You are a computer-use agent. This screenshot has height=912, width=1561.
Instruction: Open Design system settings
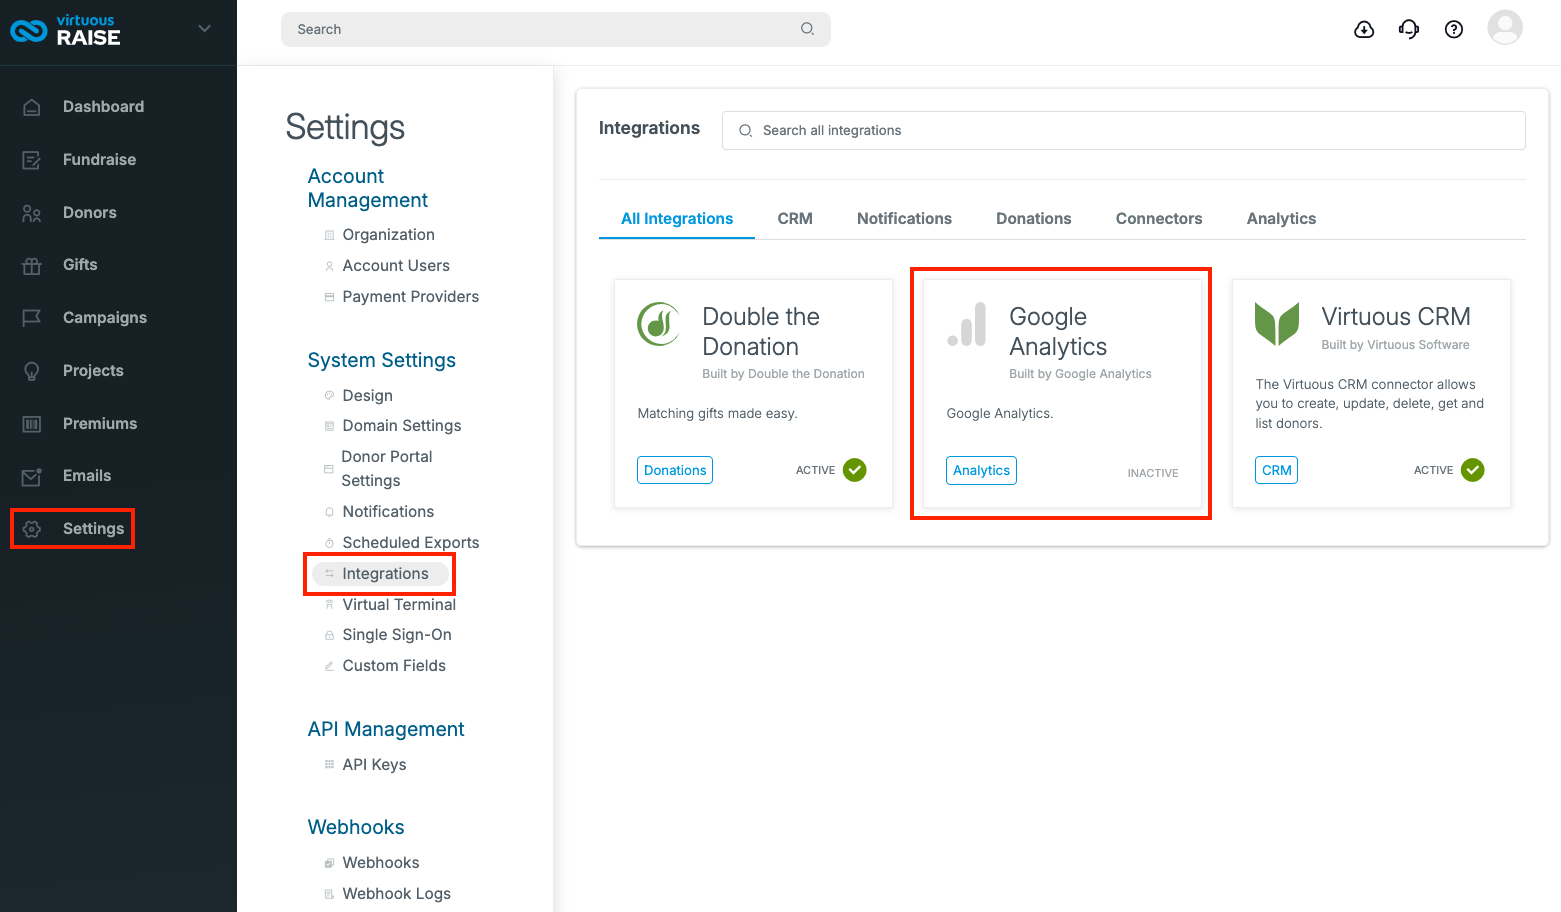tap(367, 396)
